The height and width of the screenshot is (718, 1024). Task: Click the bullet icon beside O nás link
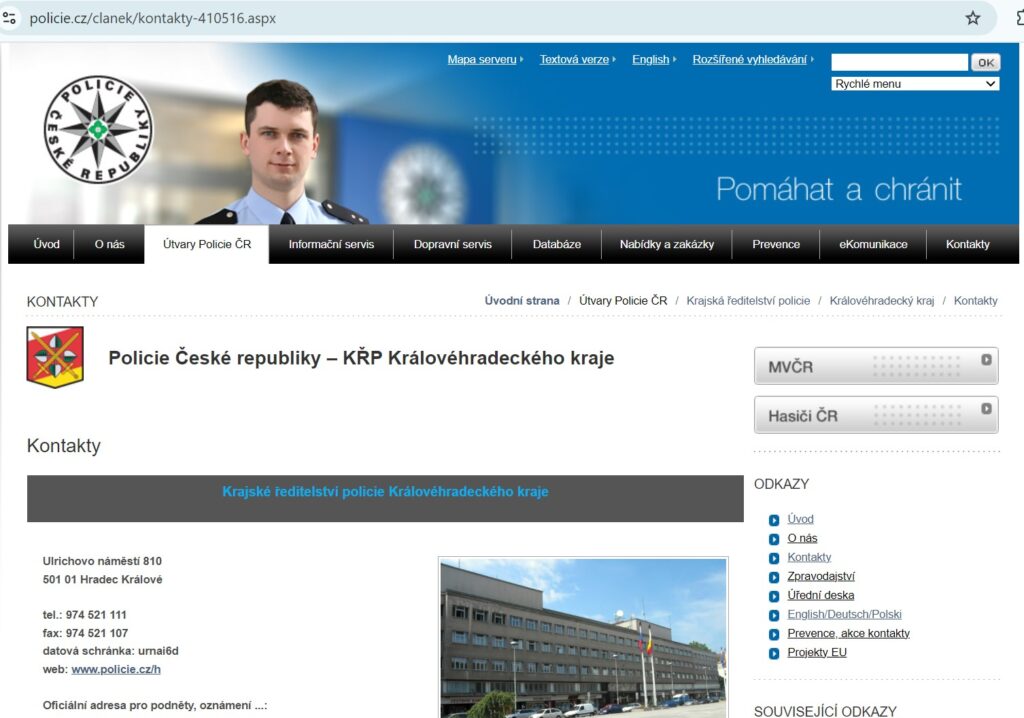(x=774, y=539)
